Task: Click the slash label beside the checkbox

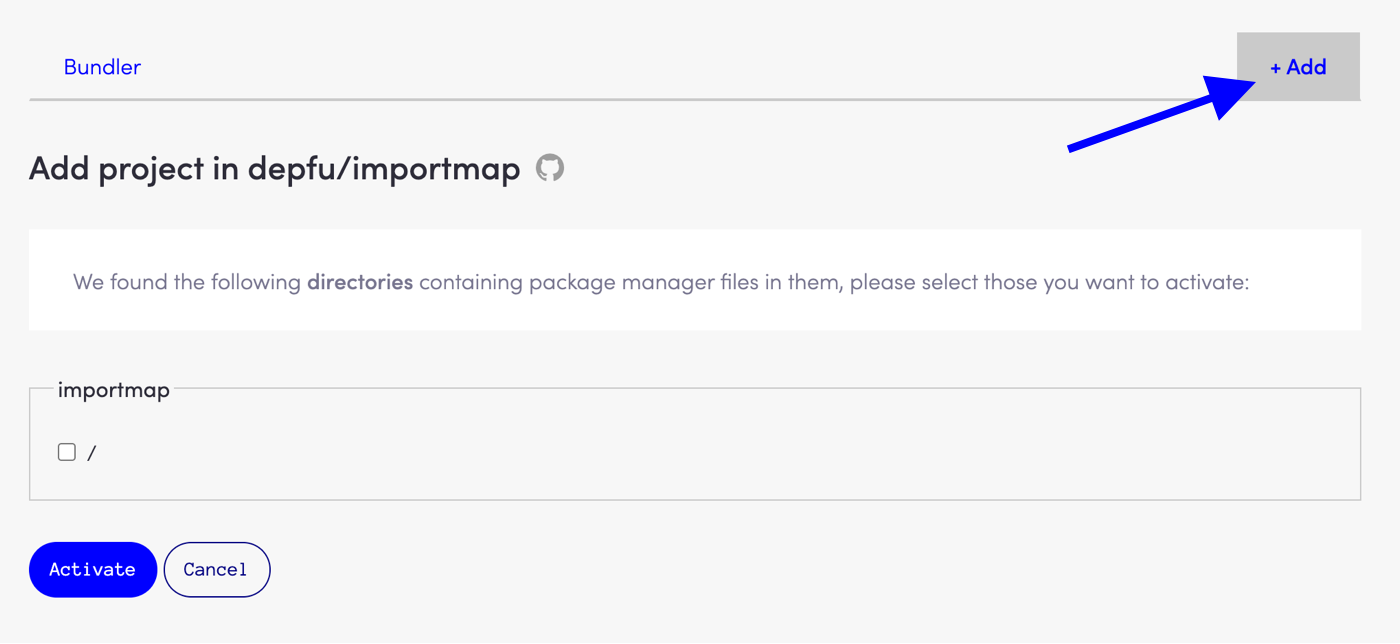Action: [x=92, y=453]
